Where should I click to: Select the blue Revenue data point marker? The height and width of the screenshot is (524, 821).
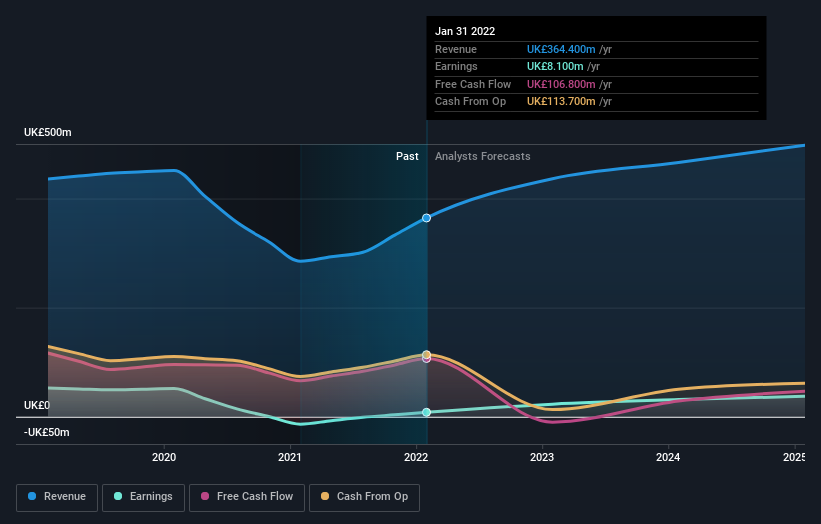[427, 218]
